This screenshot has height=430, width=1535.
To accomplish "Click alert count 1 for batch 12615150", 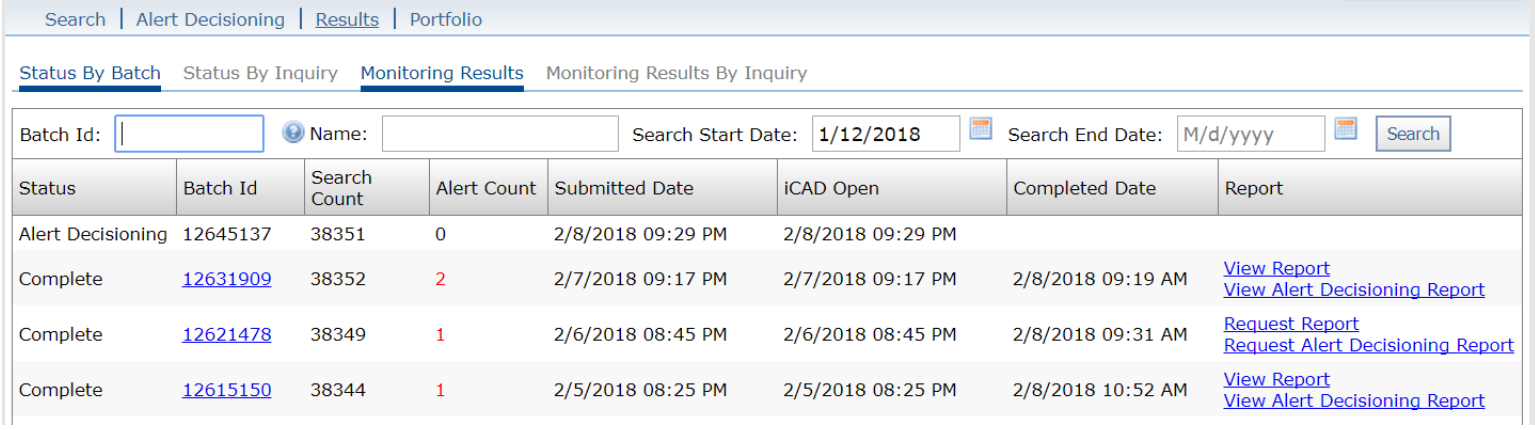I will click(x=441, y=390).
